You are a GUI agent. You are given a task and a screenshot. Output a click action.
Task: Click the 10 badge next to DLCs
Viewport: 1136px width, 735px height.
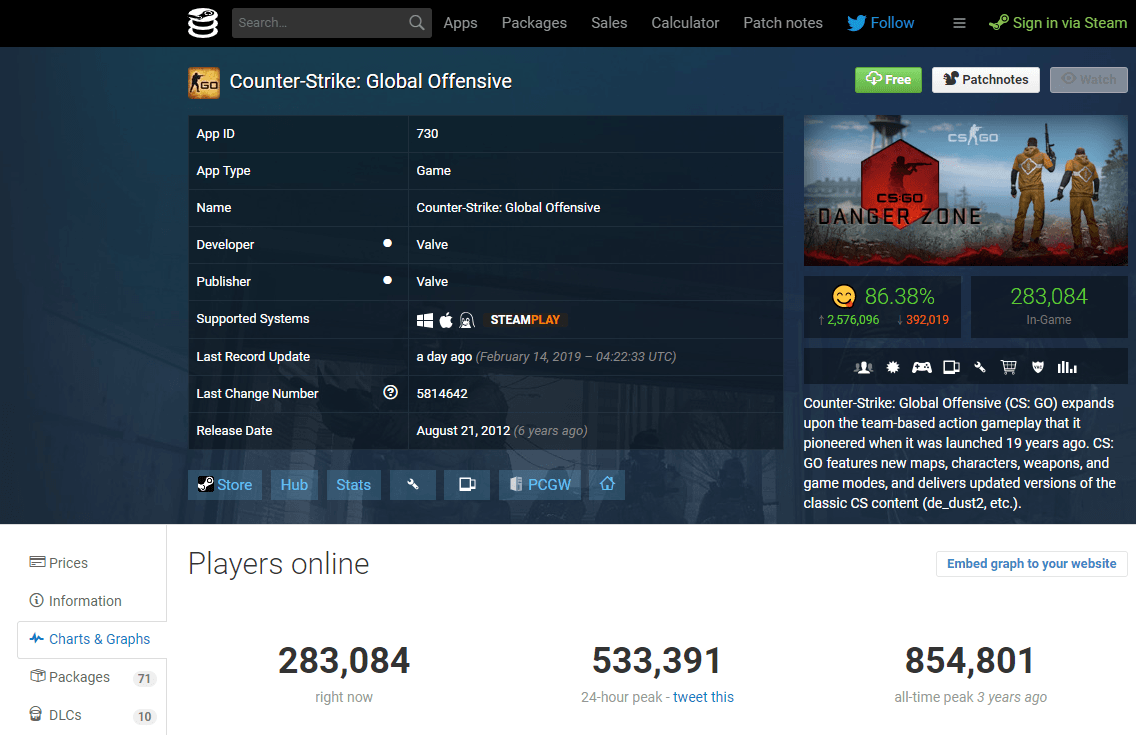[x=145, y=716]
